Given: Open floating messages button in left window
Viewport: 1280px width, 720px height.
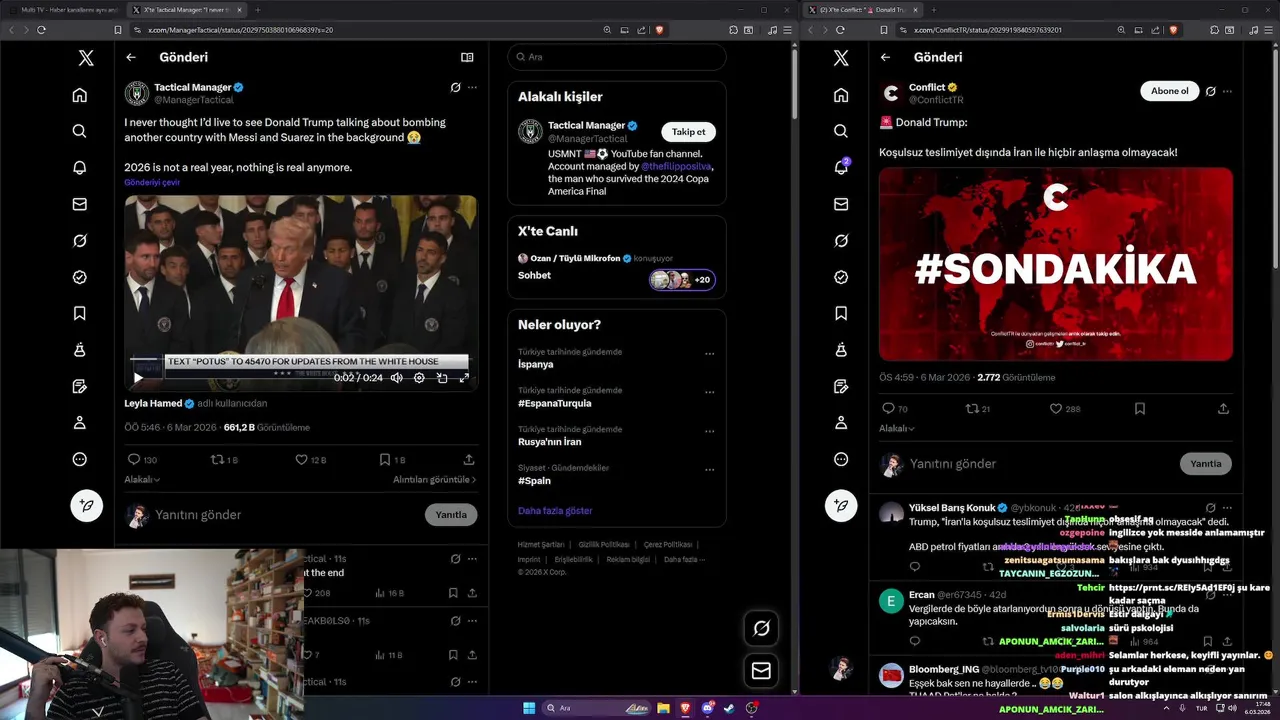Looking at the screenshot, I should coord(761,671).
